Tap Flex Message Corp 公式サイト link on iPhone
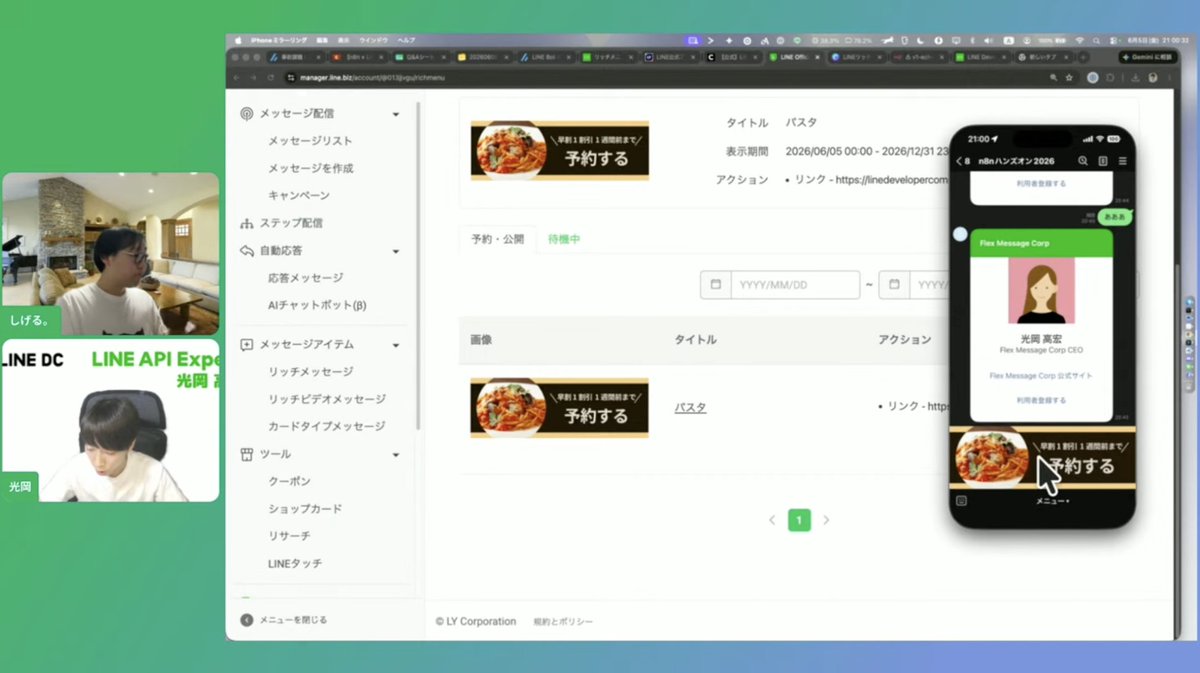 pyautogui.click(x=1041, y=376)
